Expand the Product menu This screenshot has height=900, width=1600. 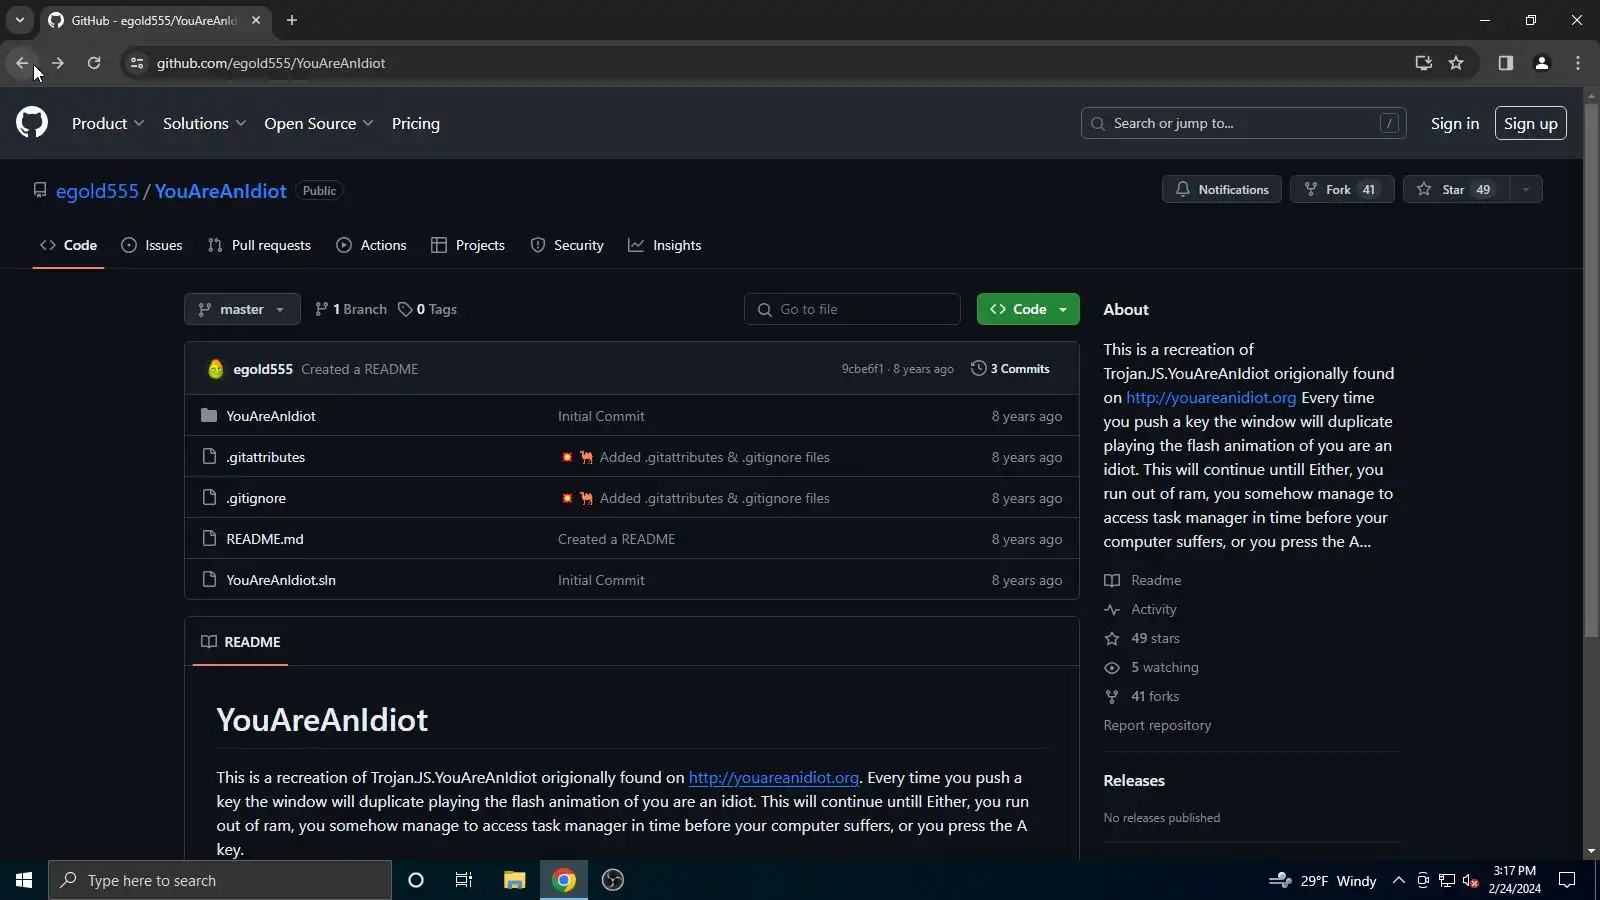108,123
